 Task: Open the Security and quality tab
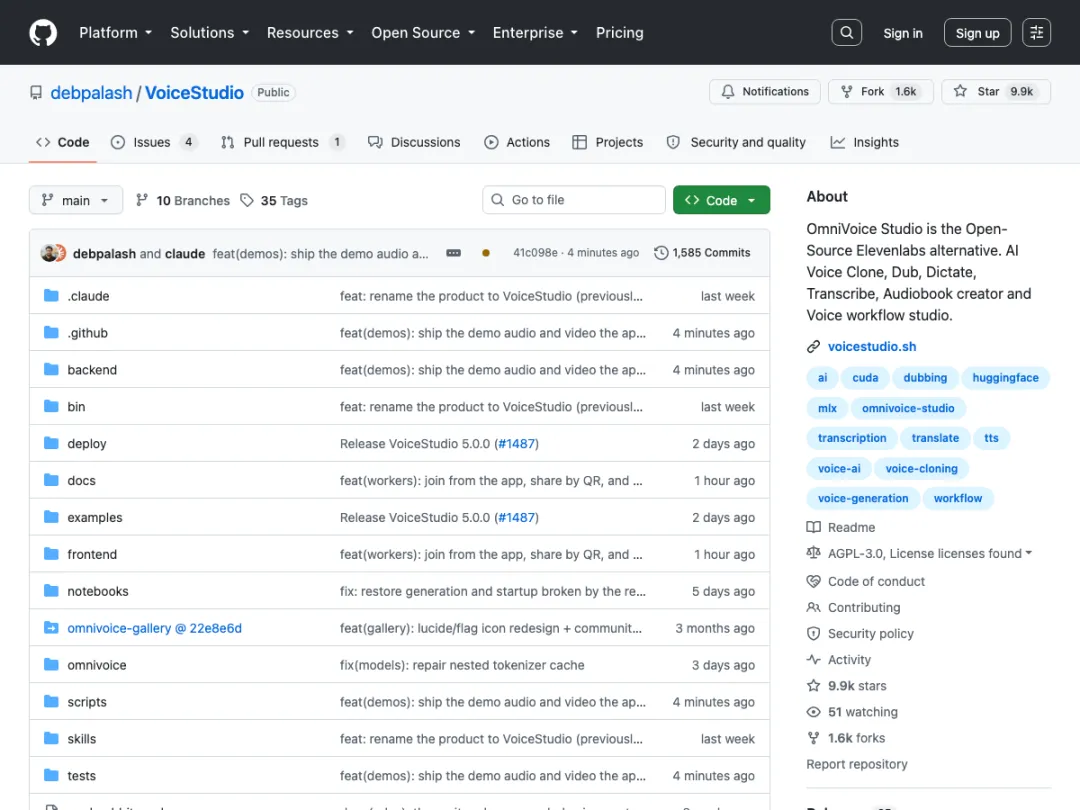click(736, 142)
